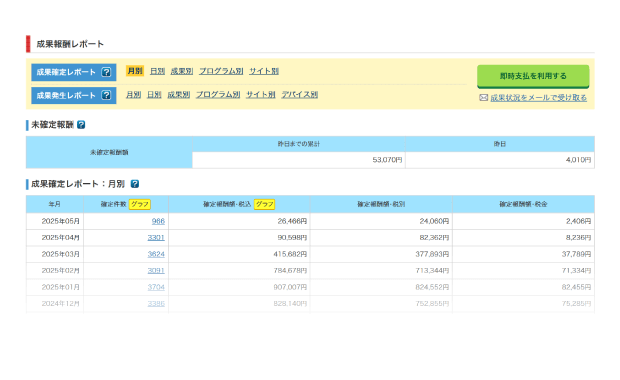620x380 pixels.
Task: Select 月別 in 成果発生レポート row
Action: click(134, 95)
